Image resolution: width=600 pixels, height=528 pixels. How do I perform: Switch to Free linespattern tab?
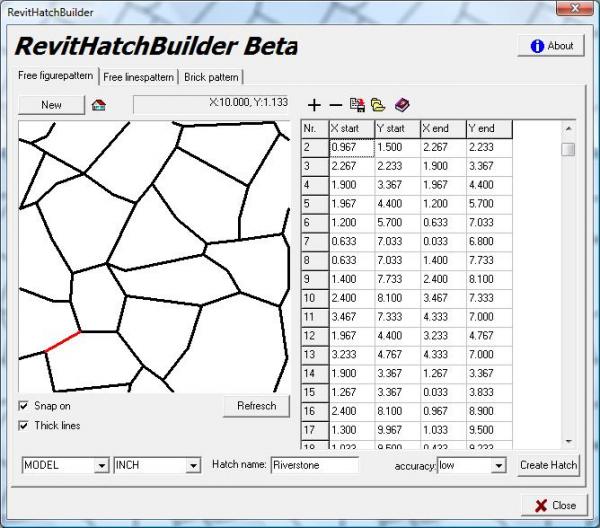click(139, 77)
